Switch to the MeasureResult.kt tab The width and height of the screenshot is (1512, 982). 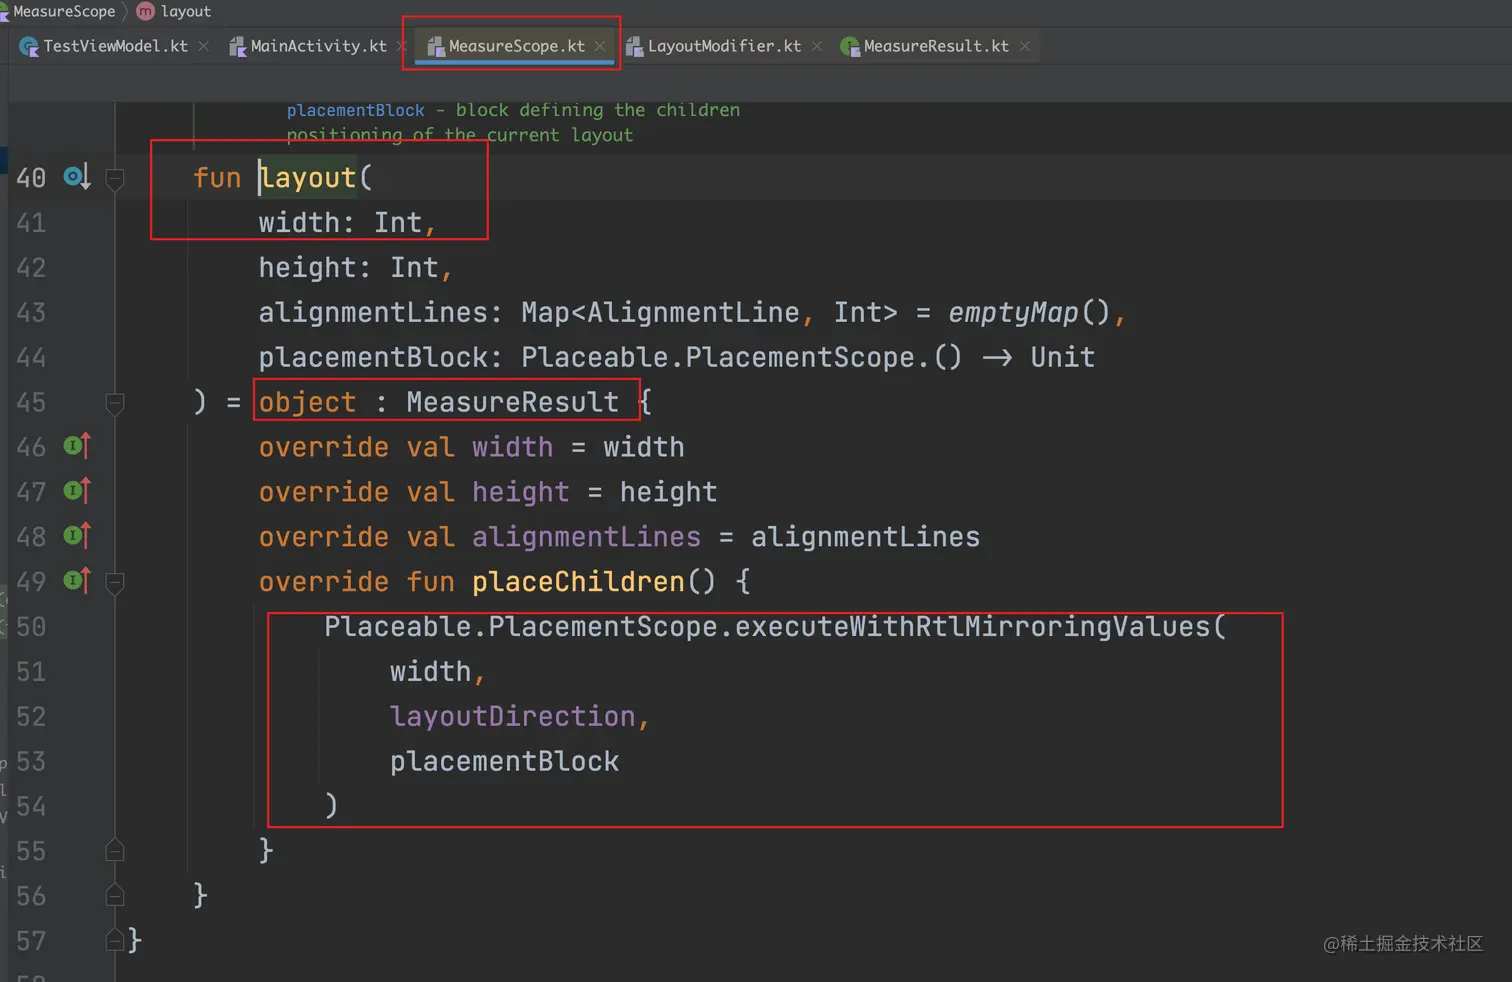[x=936, y=46]
